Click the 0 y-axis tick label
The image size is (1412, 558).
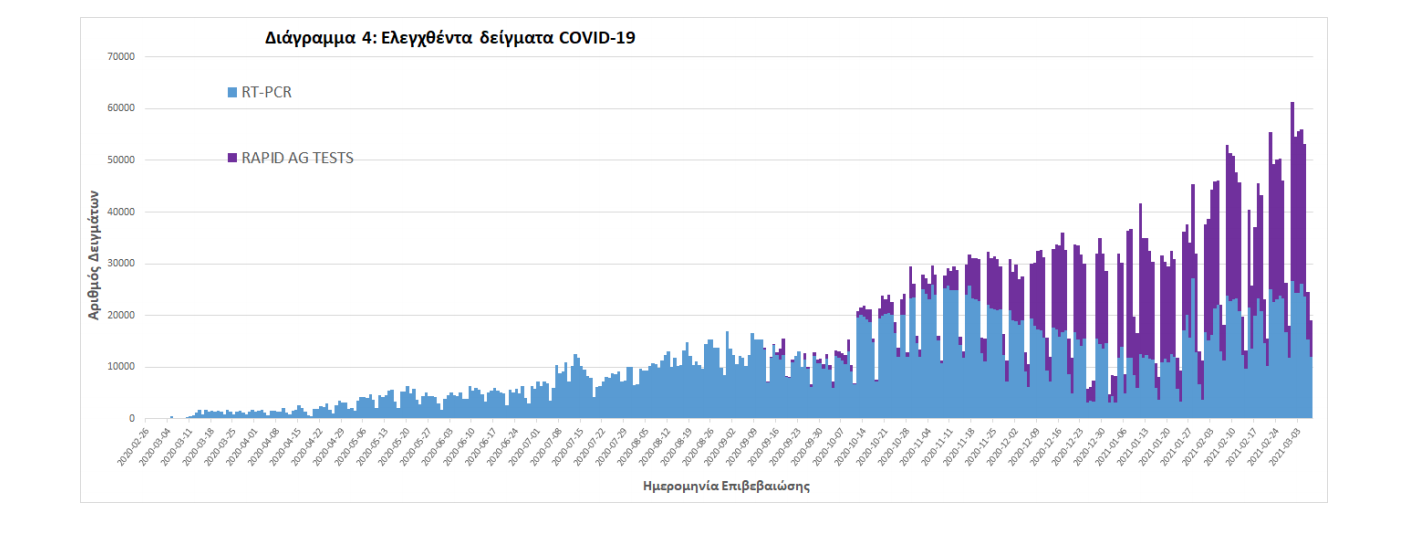(132, 419)
